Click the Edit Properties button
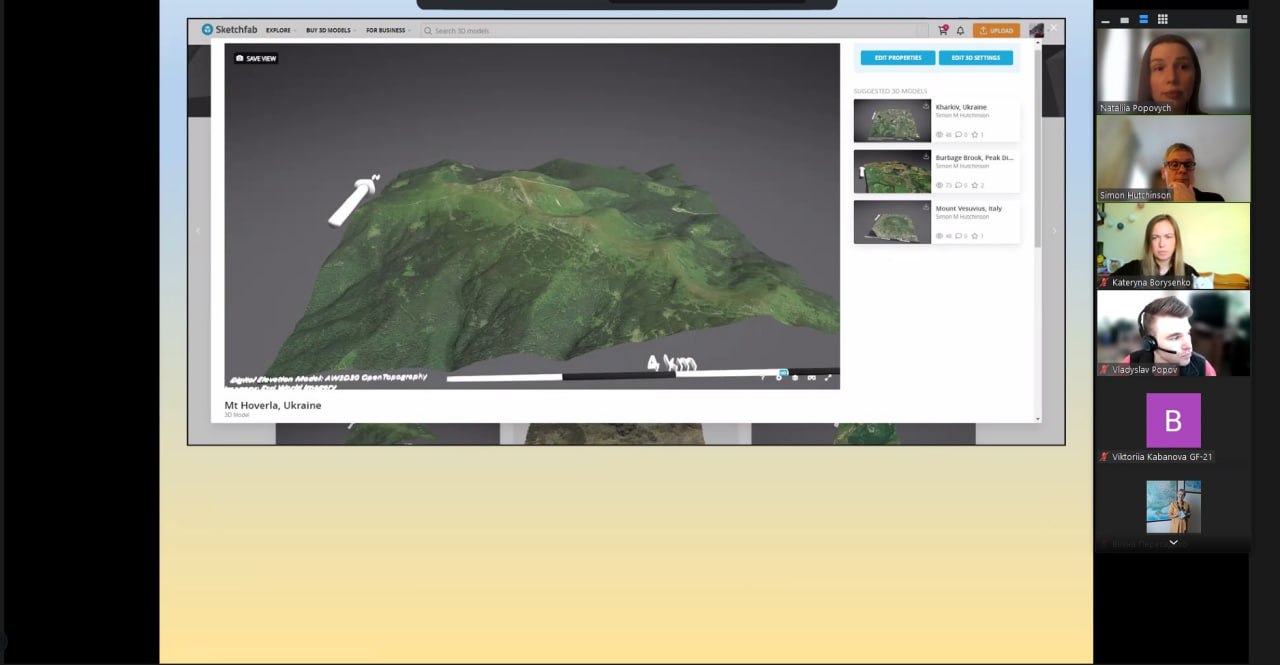The width and height of the screenshot is (1280, 665). pos(897,58)
